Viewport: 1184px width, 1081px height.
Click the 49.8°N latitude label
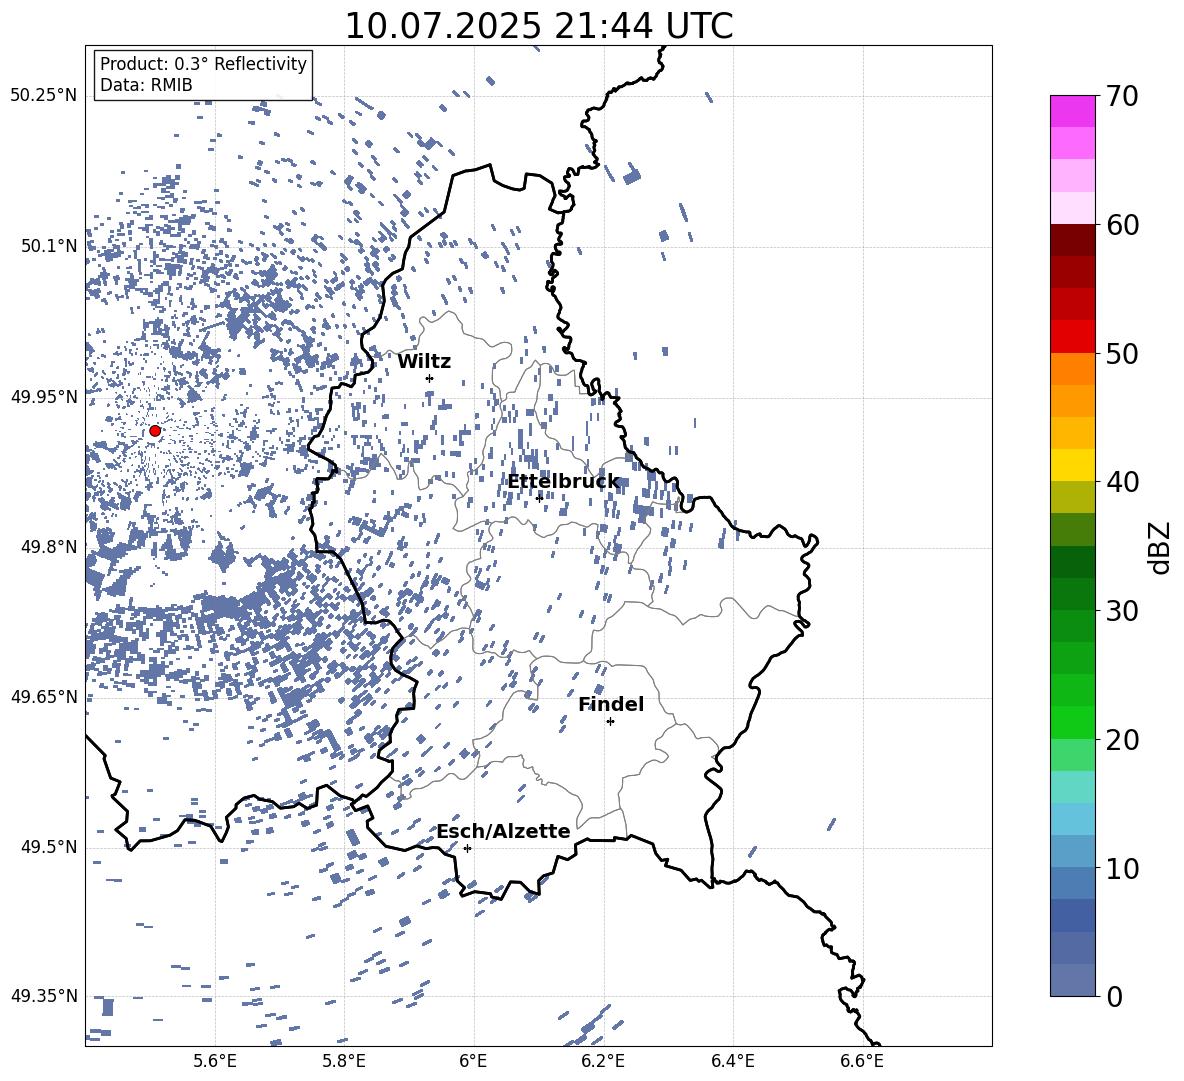click(49, 547)
